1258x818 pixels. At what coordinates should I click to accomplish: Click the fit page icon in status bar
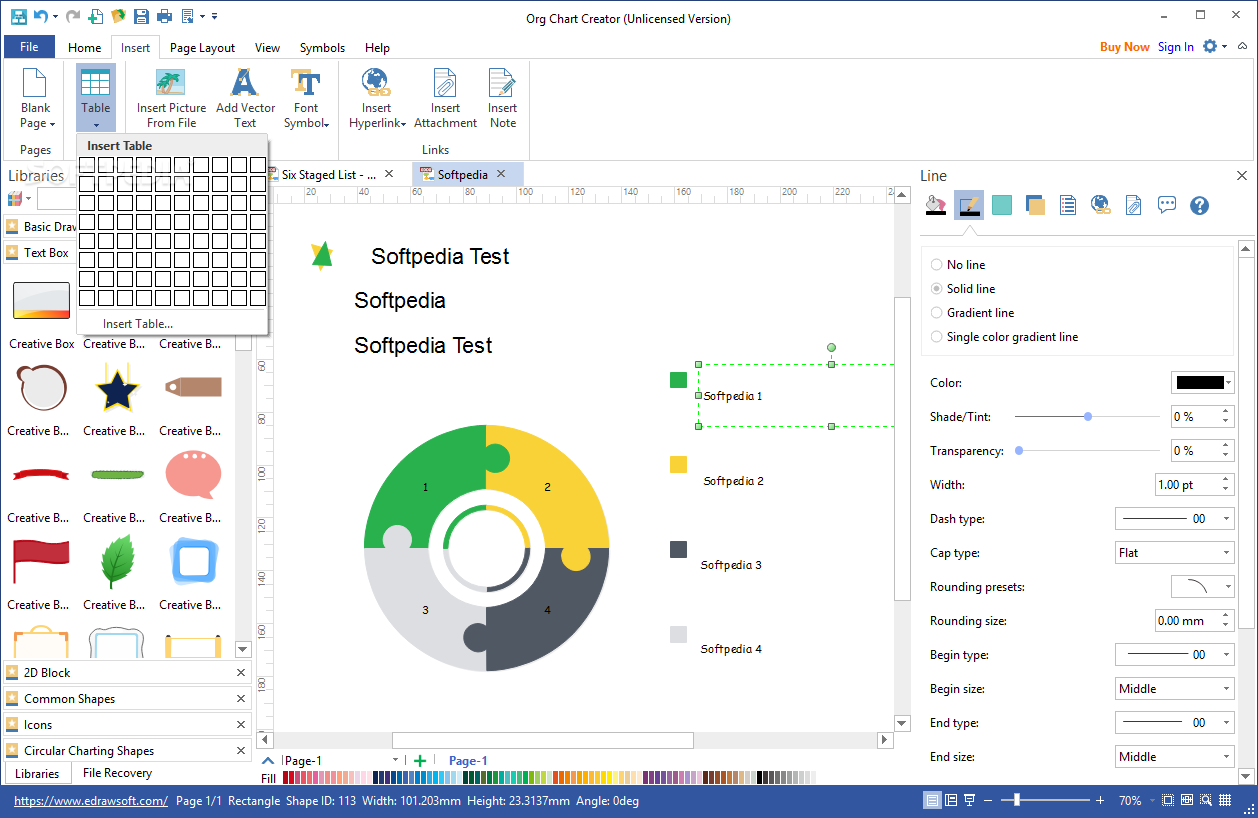(x=1168, y=800)
